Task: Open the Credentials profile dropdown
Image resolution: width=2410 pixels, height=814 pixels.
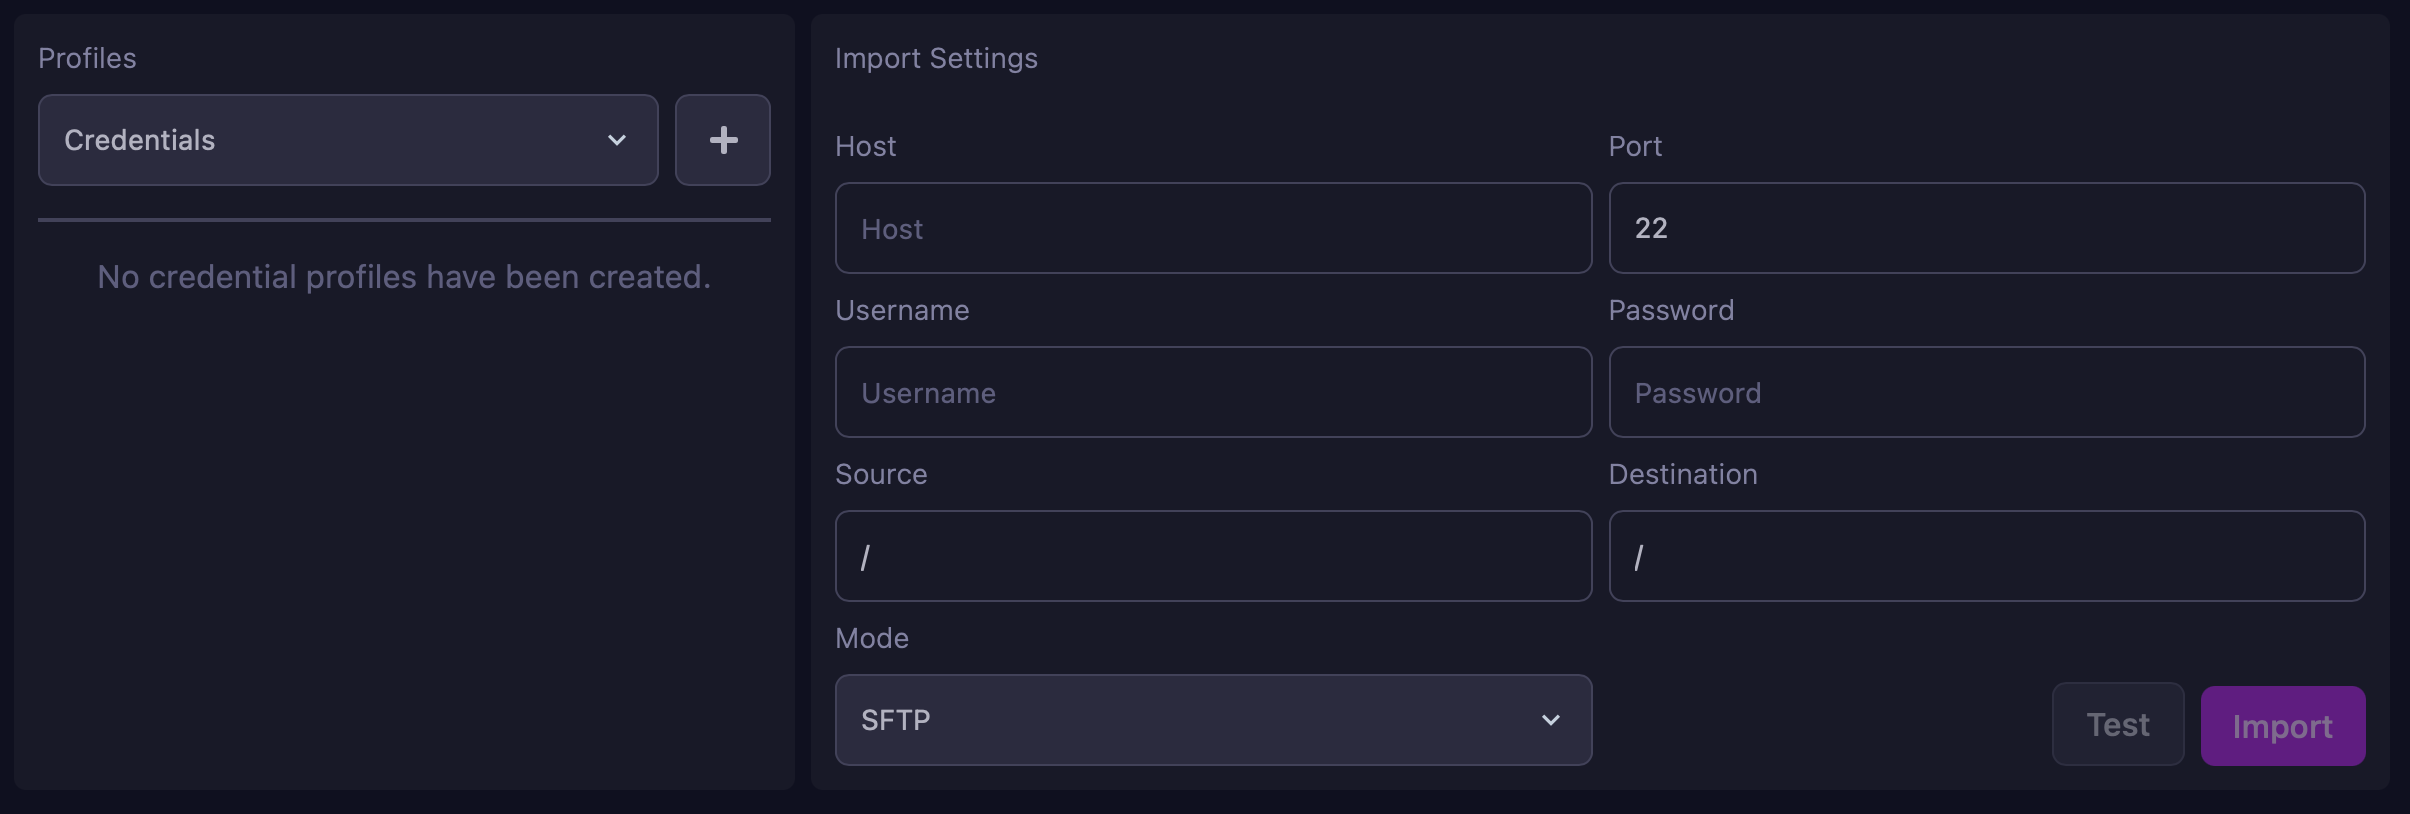Action: (x=348, y=140)
